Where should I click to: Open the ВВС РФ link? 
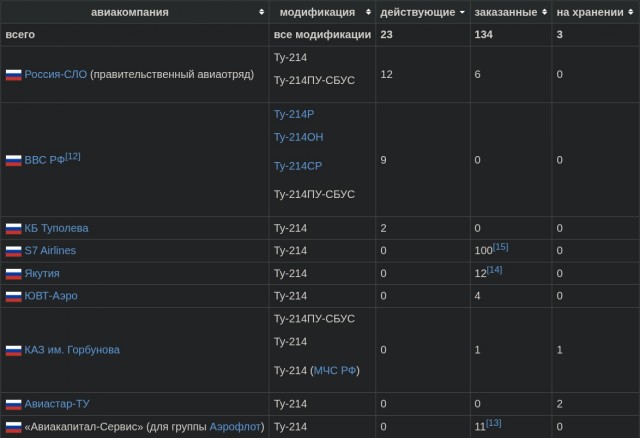pyautogui.click(x=44, y=160)
